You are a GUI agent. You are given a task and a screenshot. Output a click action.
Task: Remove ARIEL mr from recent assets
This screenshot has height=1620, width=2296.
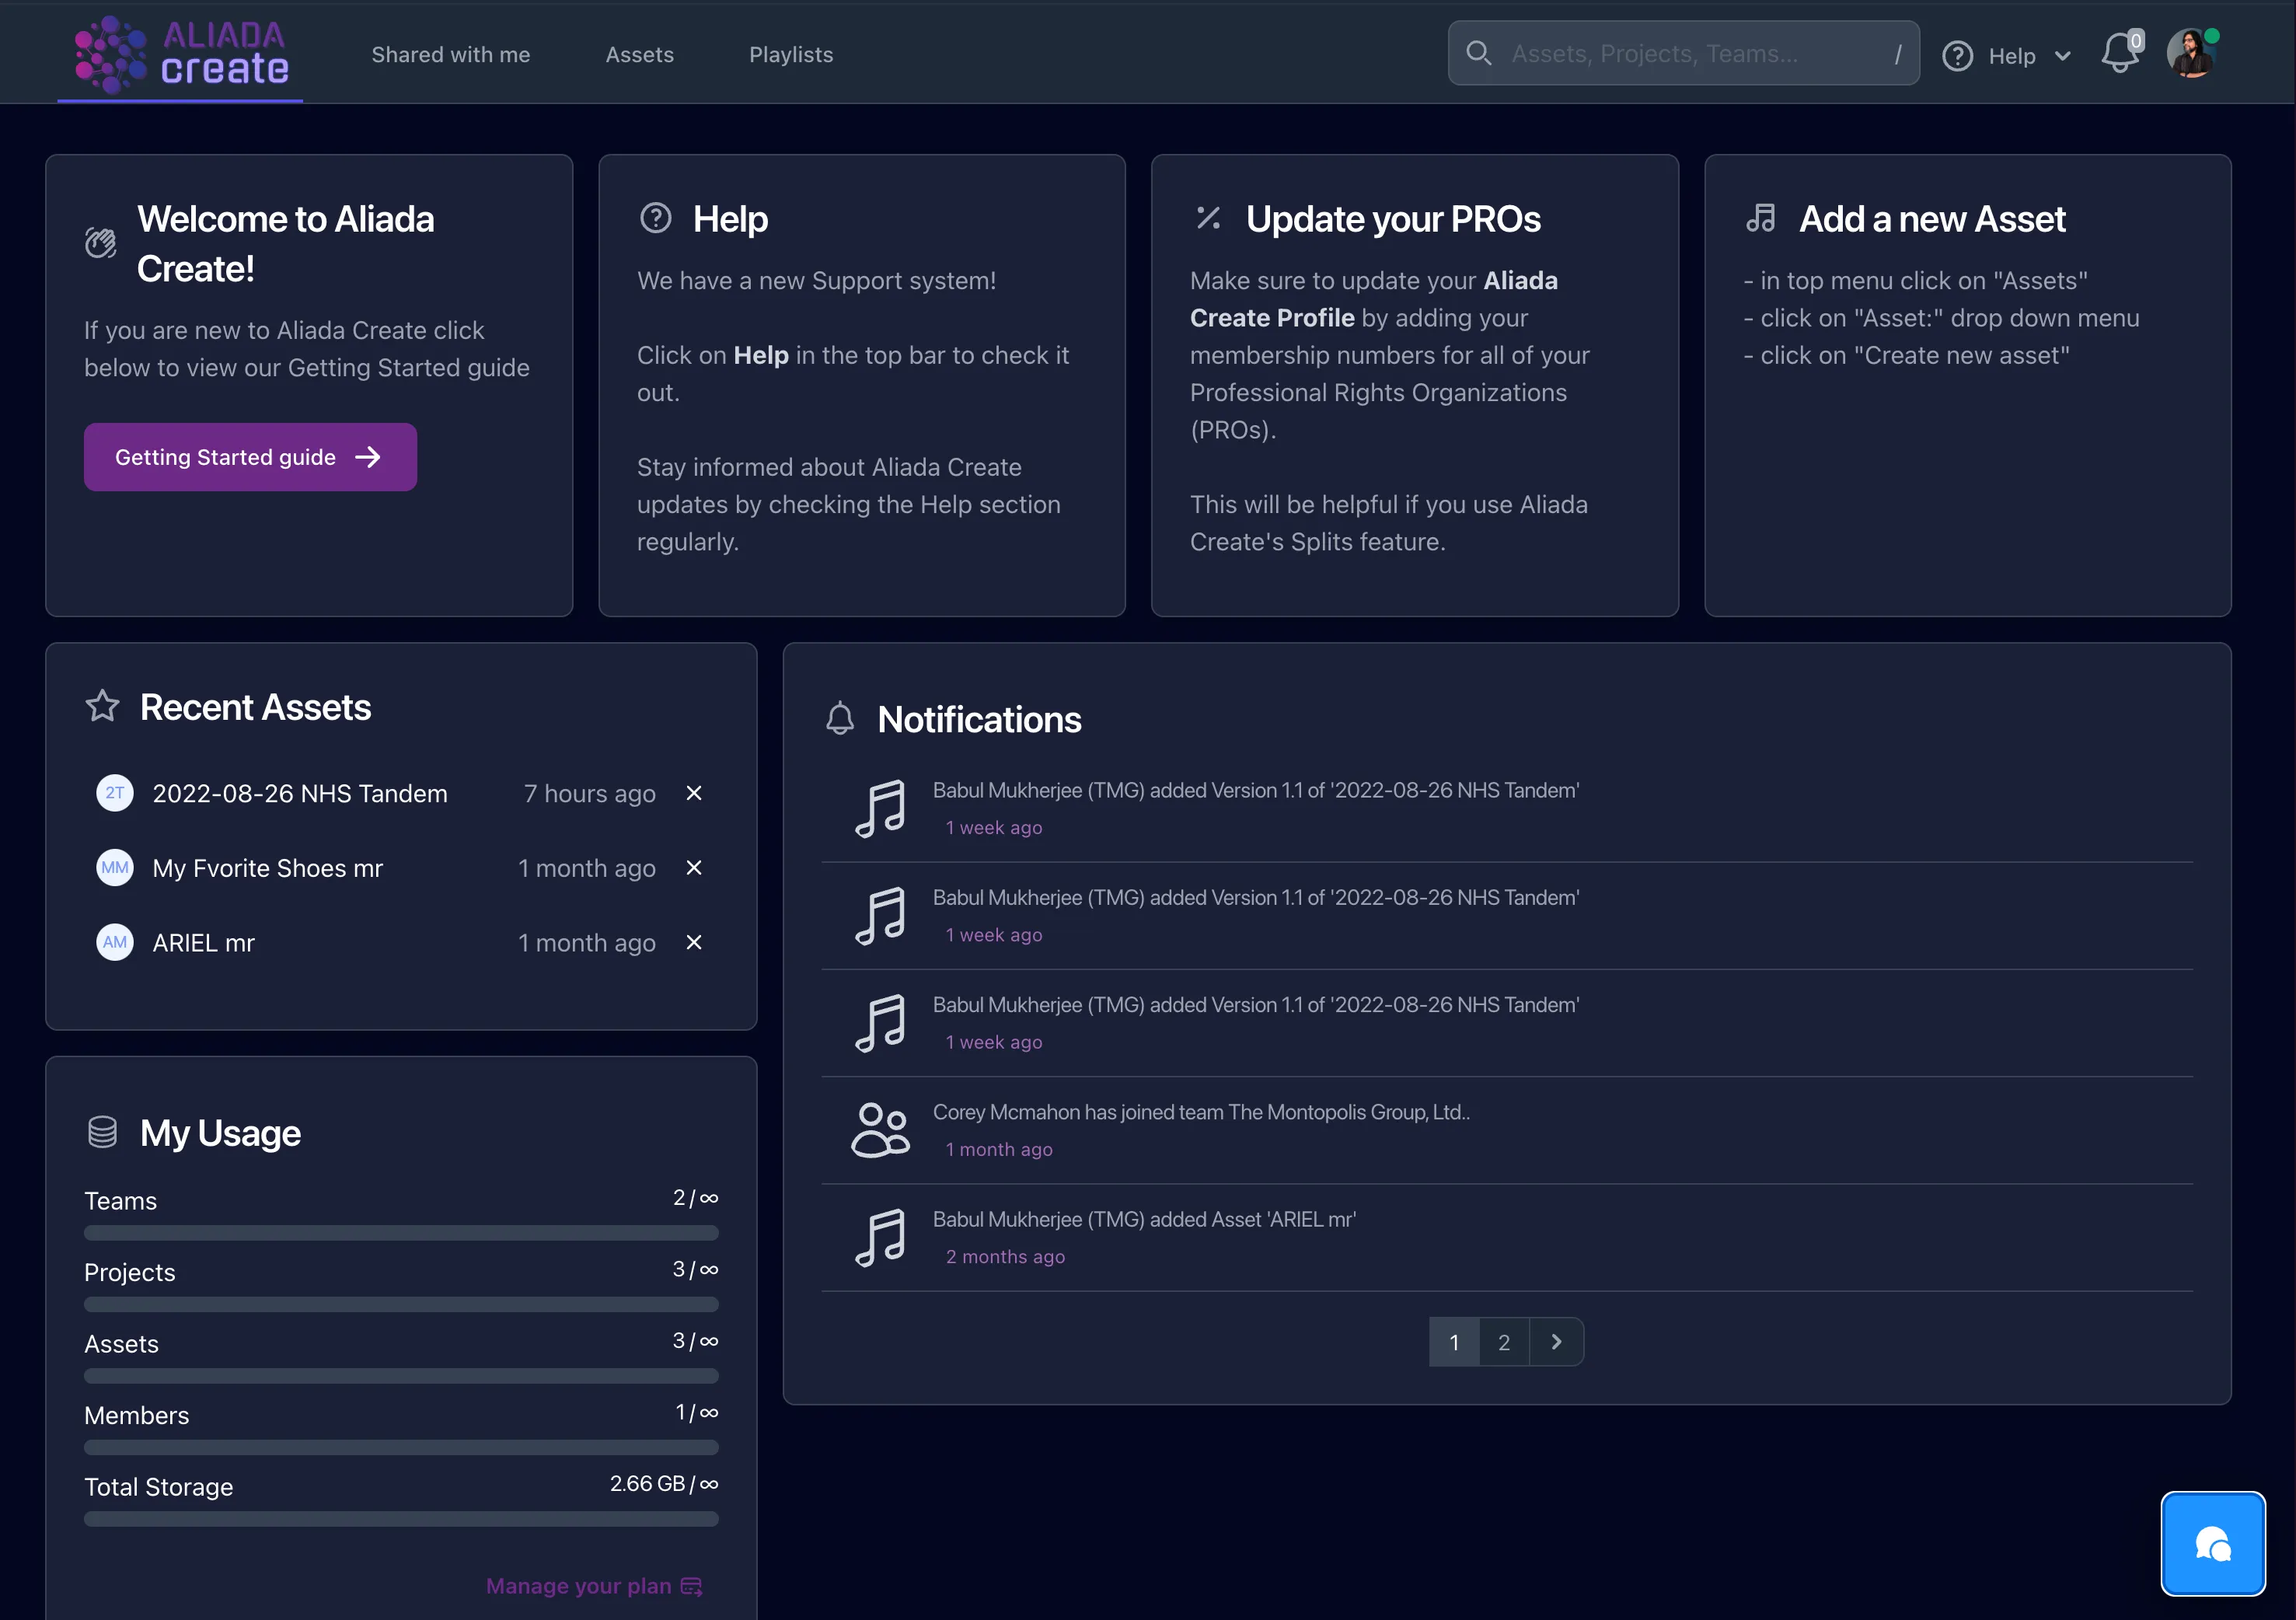click(694, 942)
